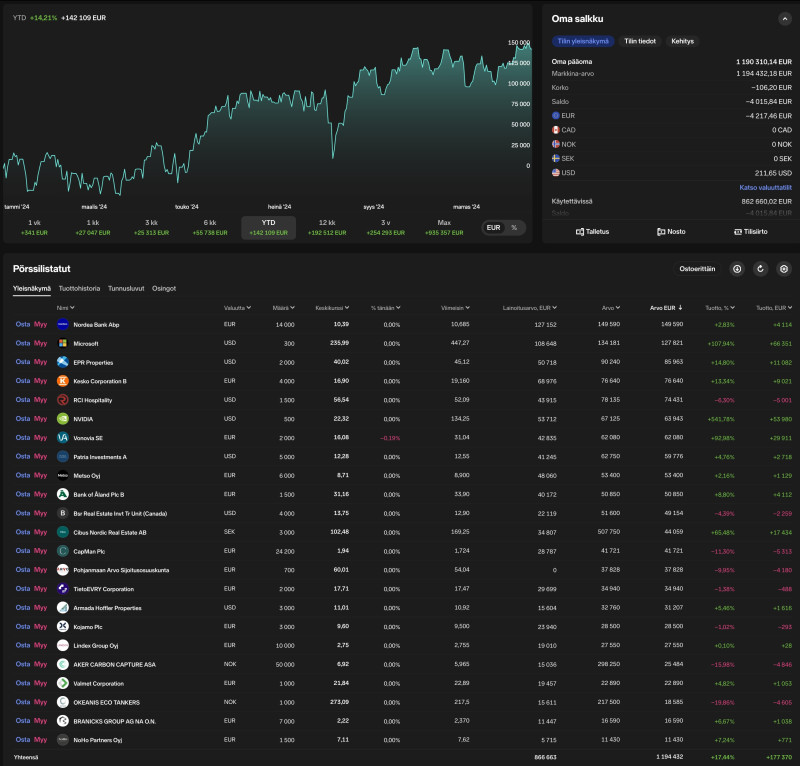This screenshot has width=800, height=766.
Task: Click the Bank of Åland logo
Action: (x=63, y=494)
